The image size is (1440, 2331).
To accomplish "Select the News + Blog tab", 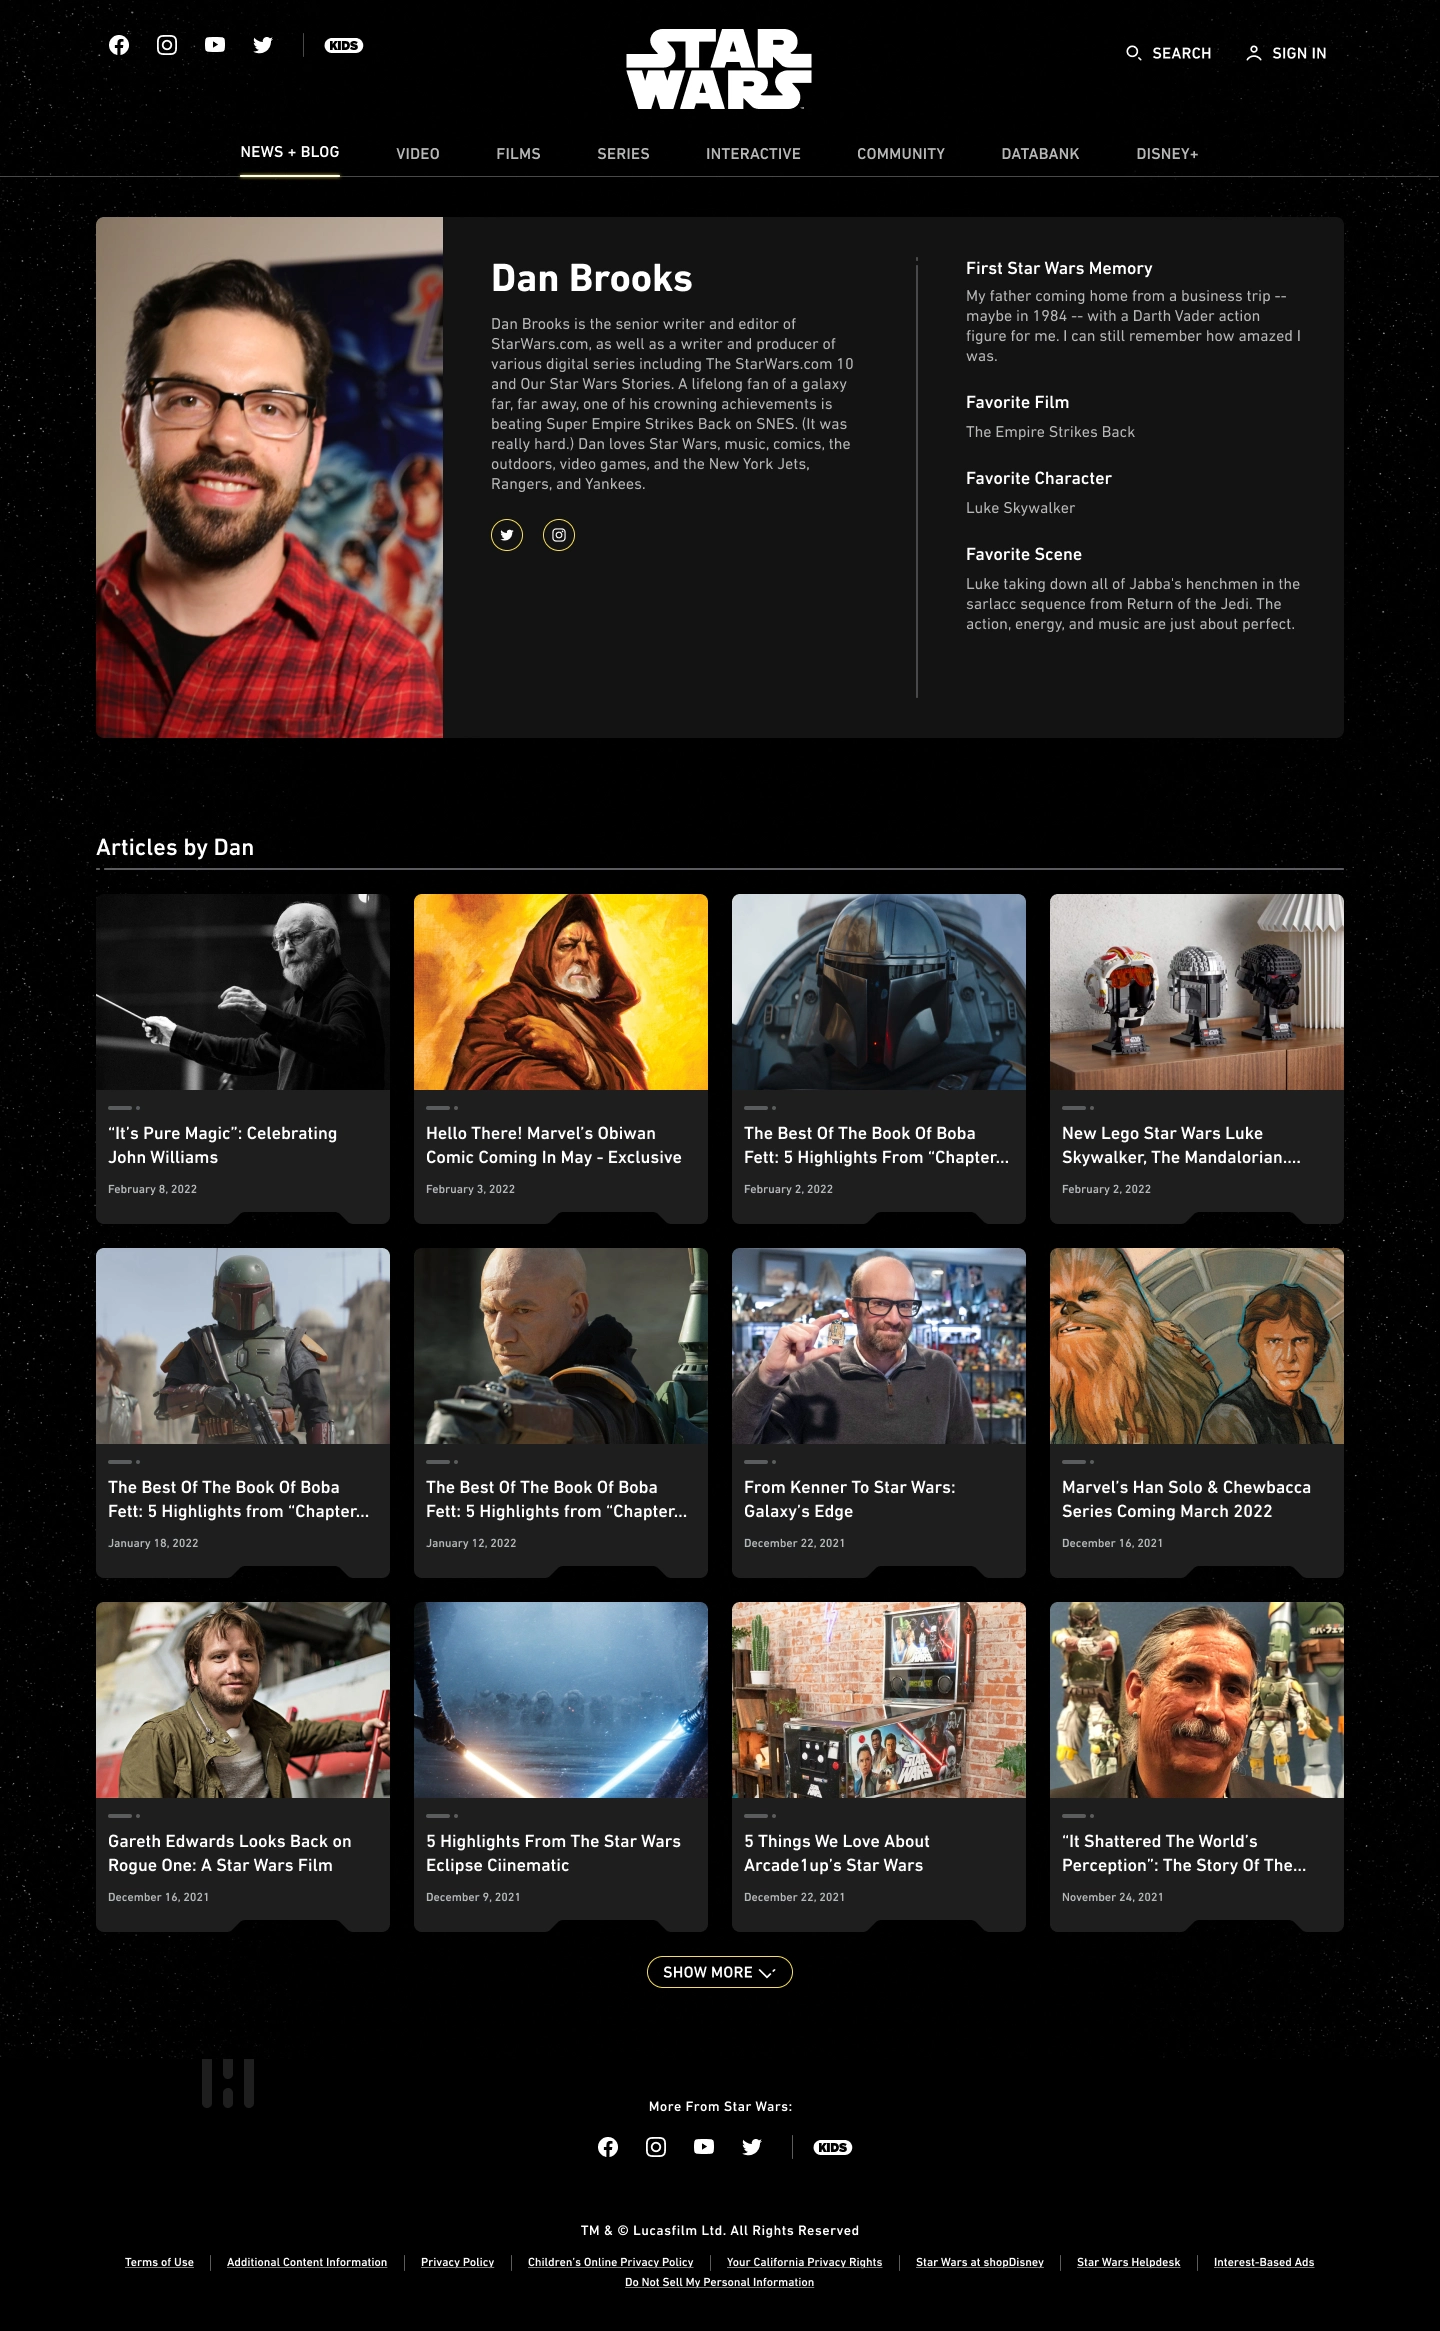I will [x=290, y=152].
